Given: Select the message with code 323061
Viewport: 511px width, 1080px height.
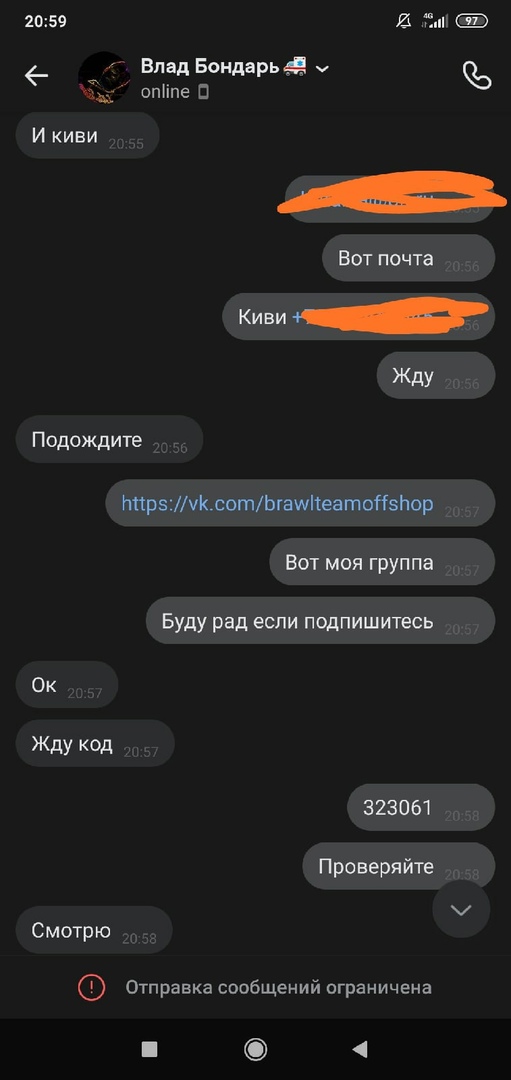Looking at the screenshot, I should click(421, 807).
